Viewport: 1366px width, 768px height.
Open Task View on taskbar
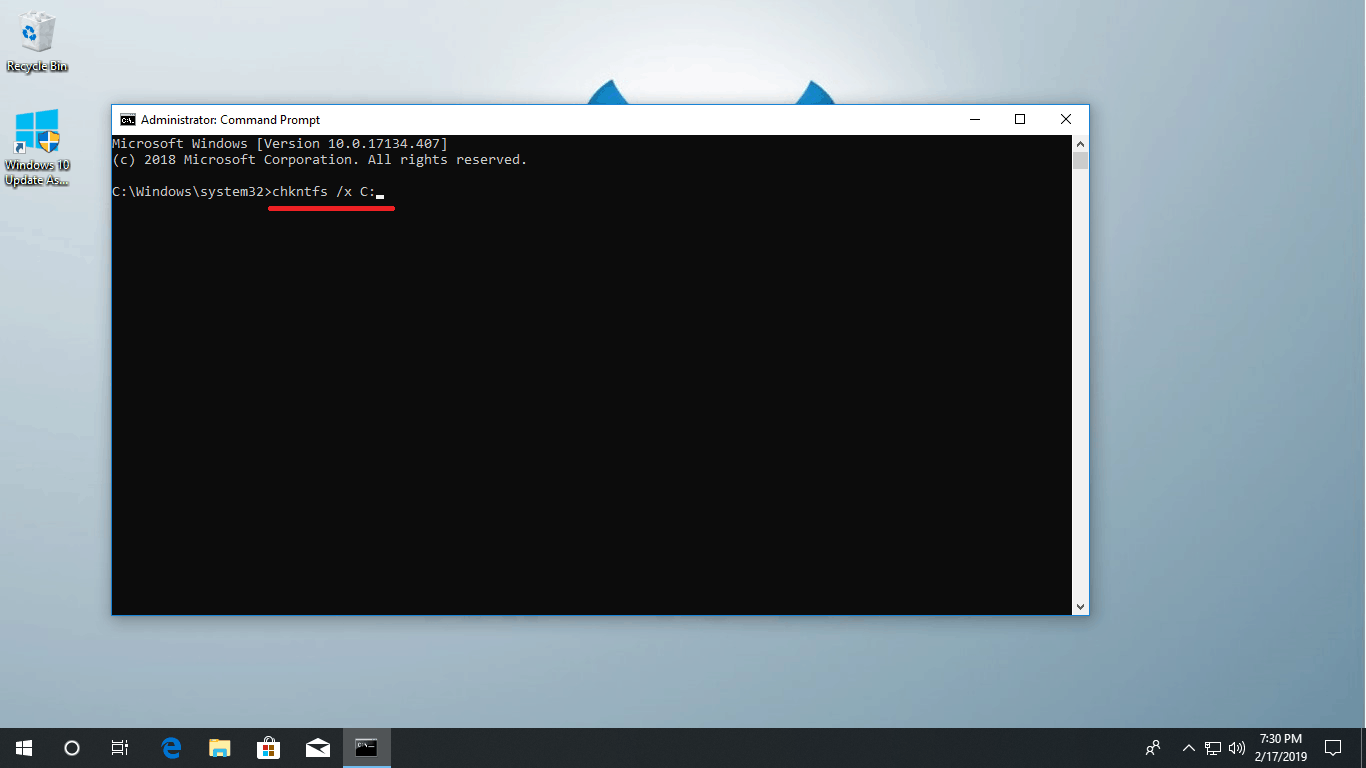tap(120, 748)
